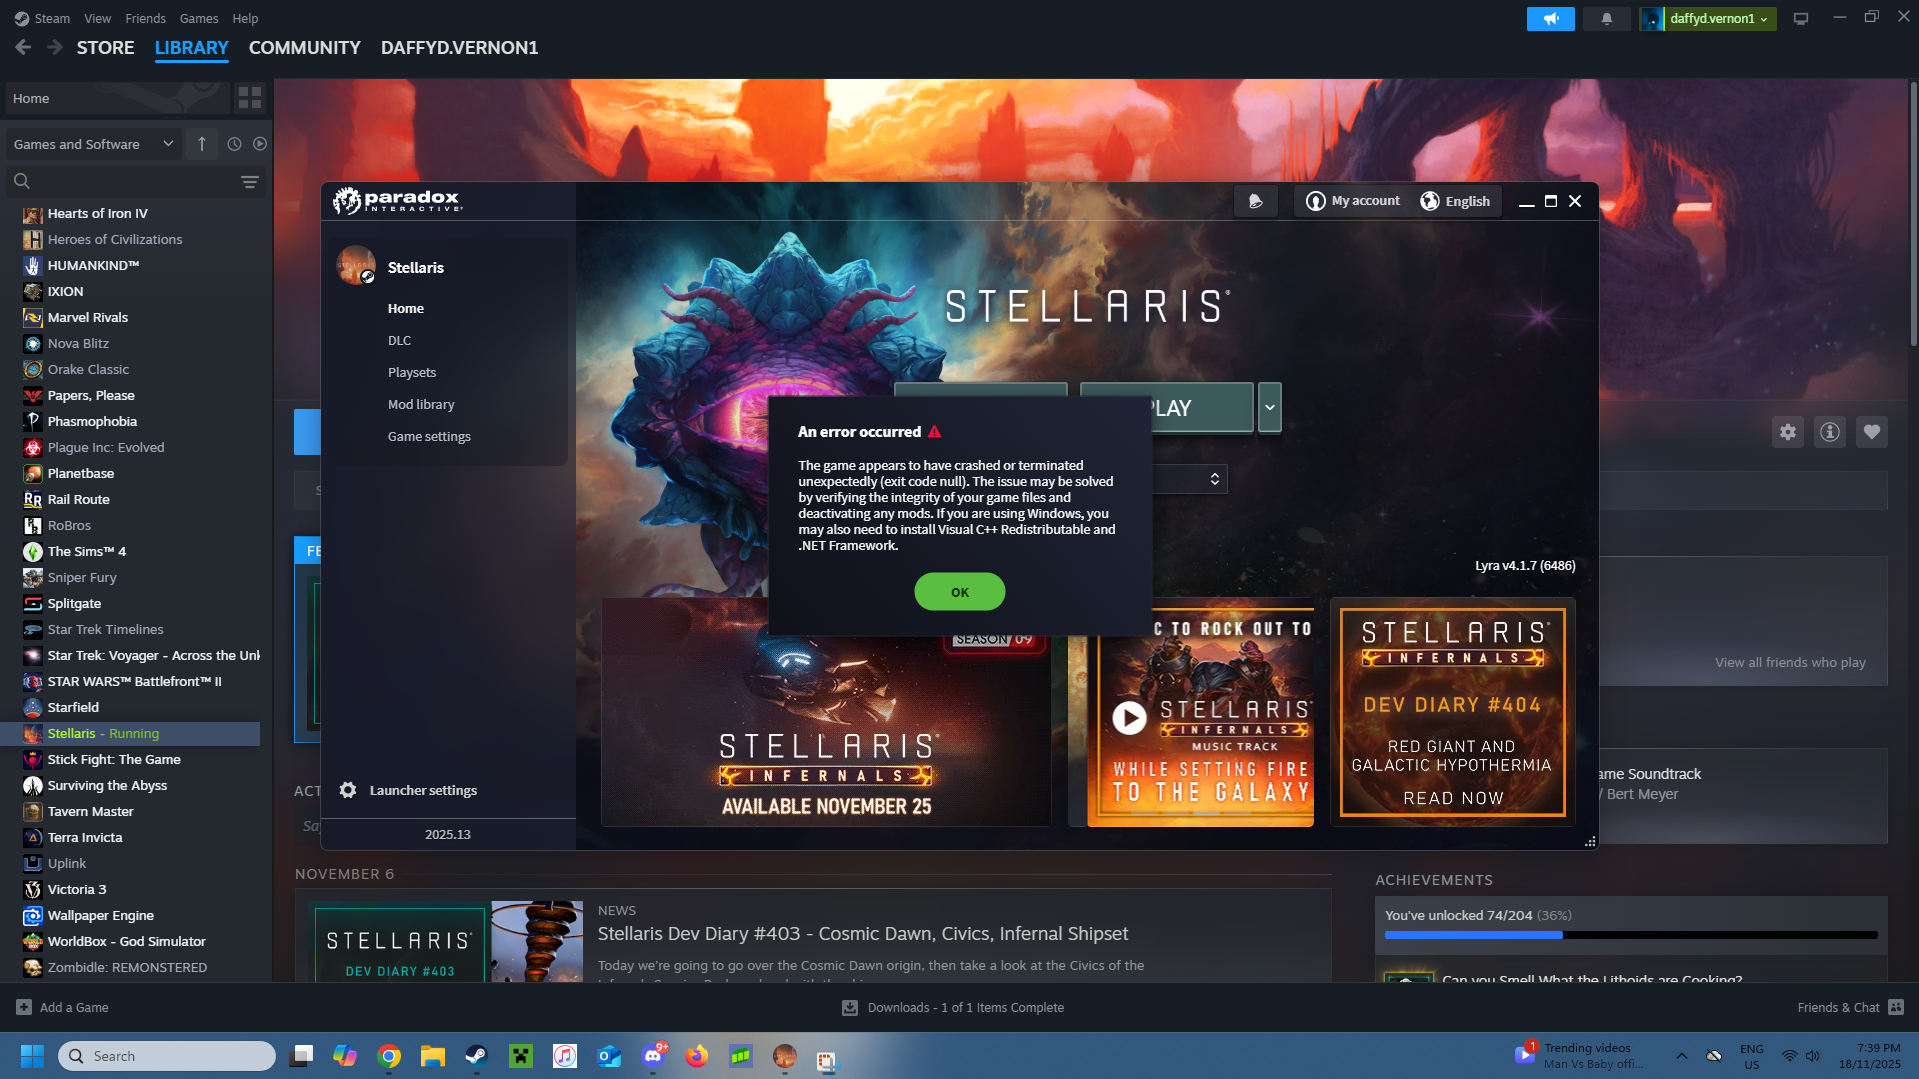Open Steam from the Windows taskbar
This screenshot has width=1919, height=1079.
click(x=476, y=1056)
